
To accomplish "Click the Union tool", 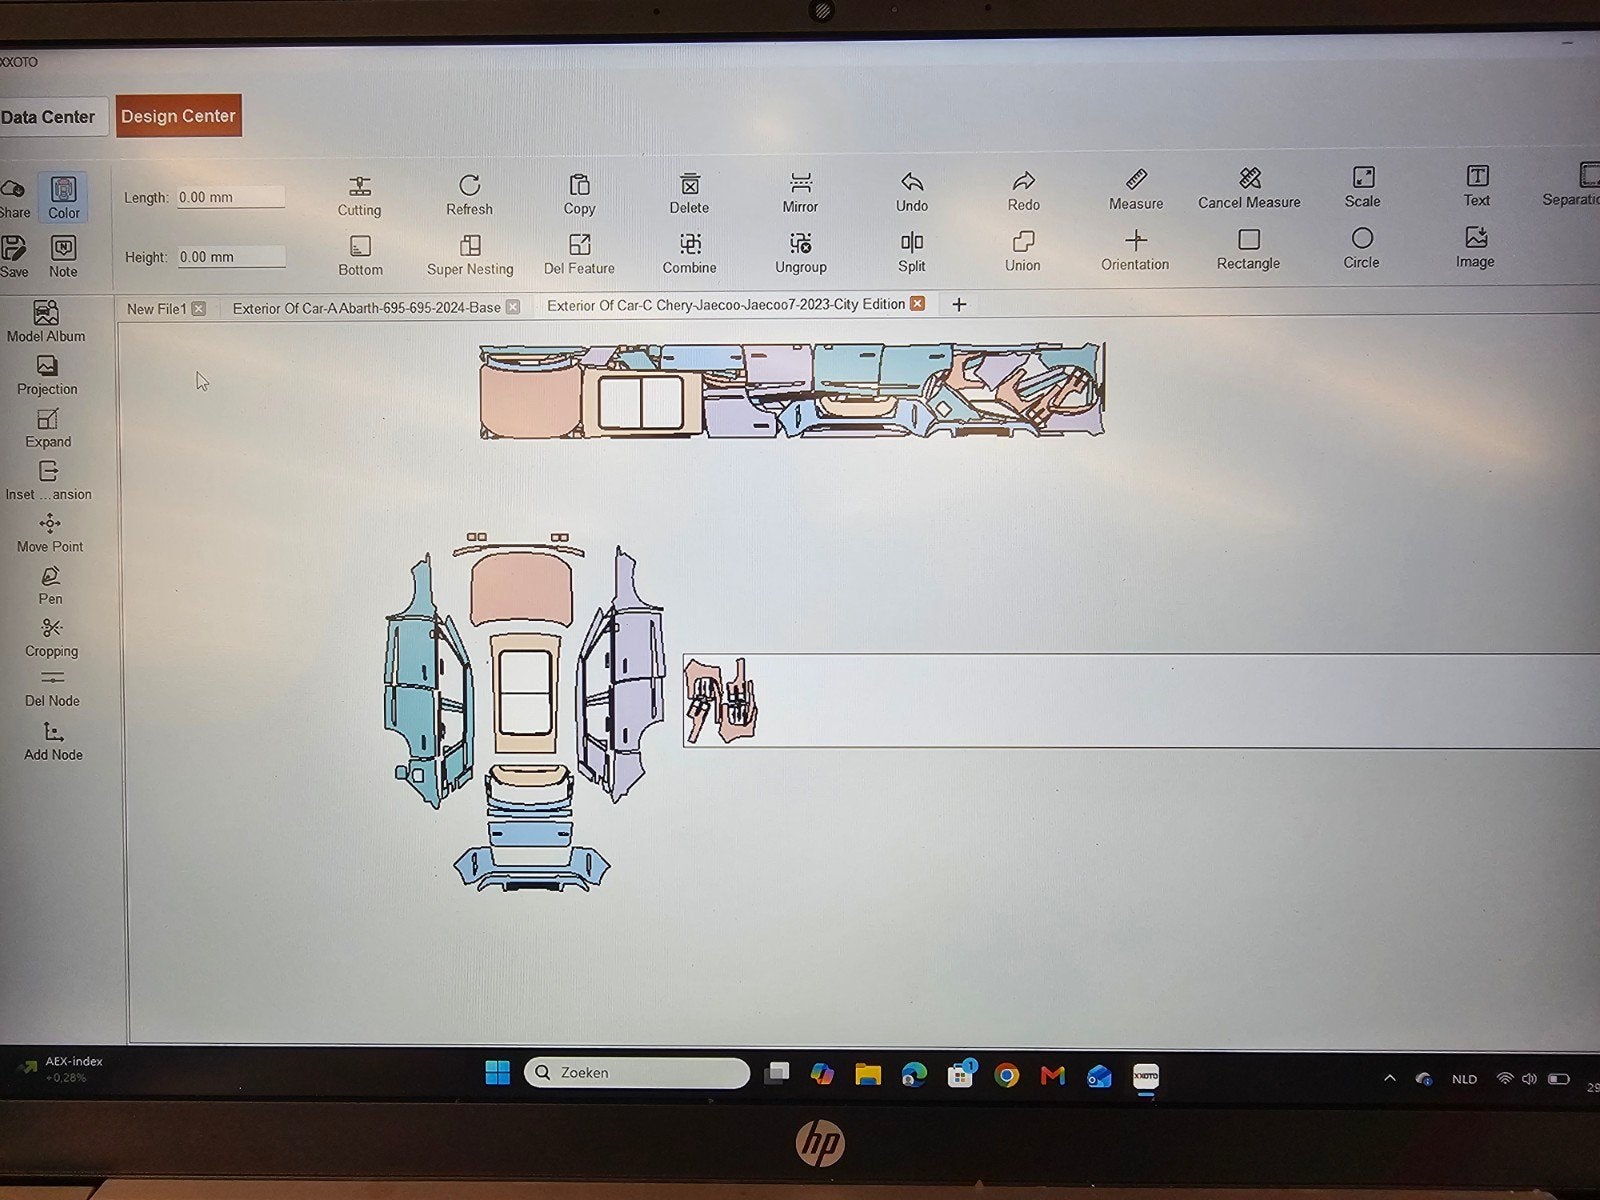I will pyautogui.click(x=1022, y=252).
